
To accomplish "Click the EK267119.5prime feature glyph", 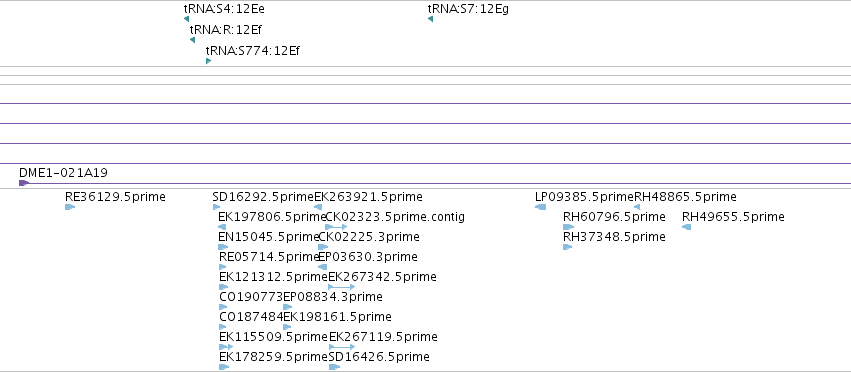I will 342,346.
